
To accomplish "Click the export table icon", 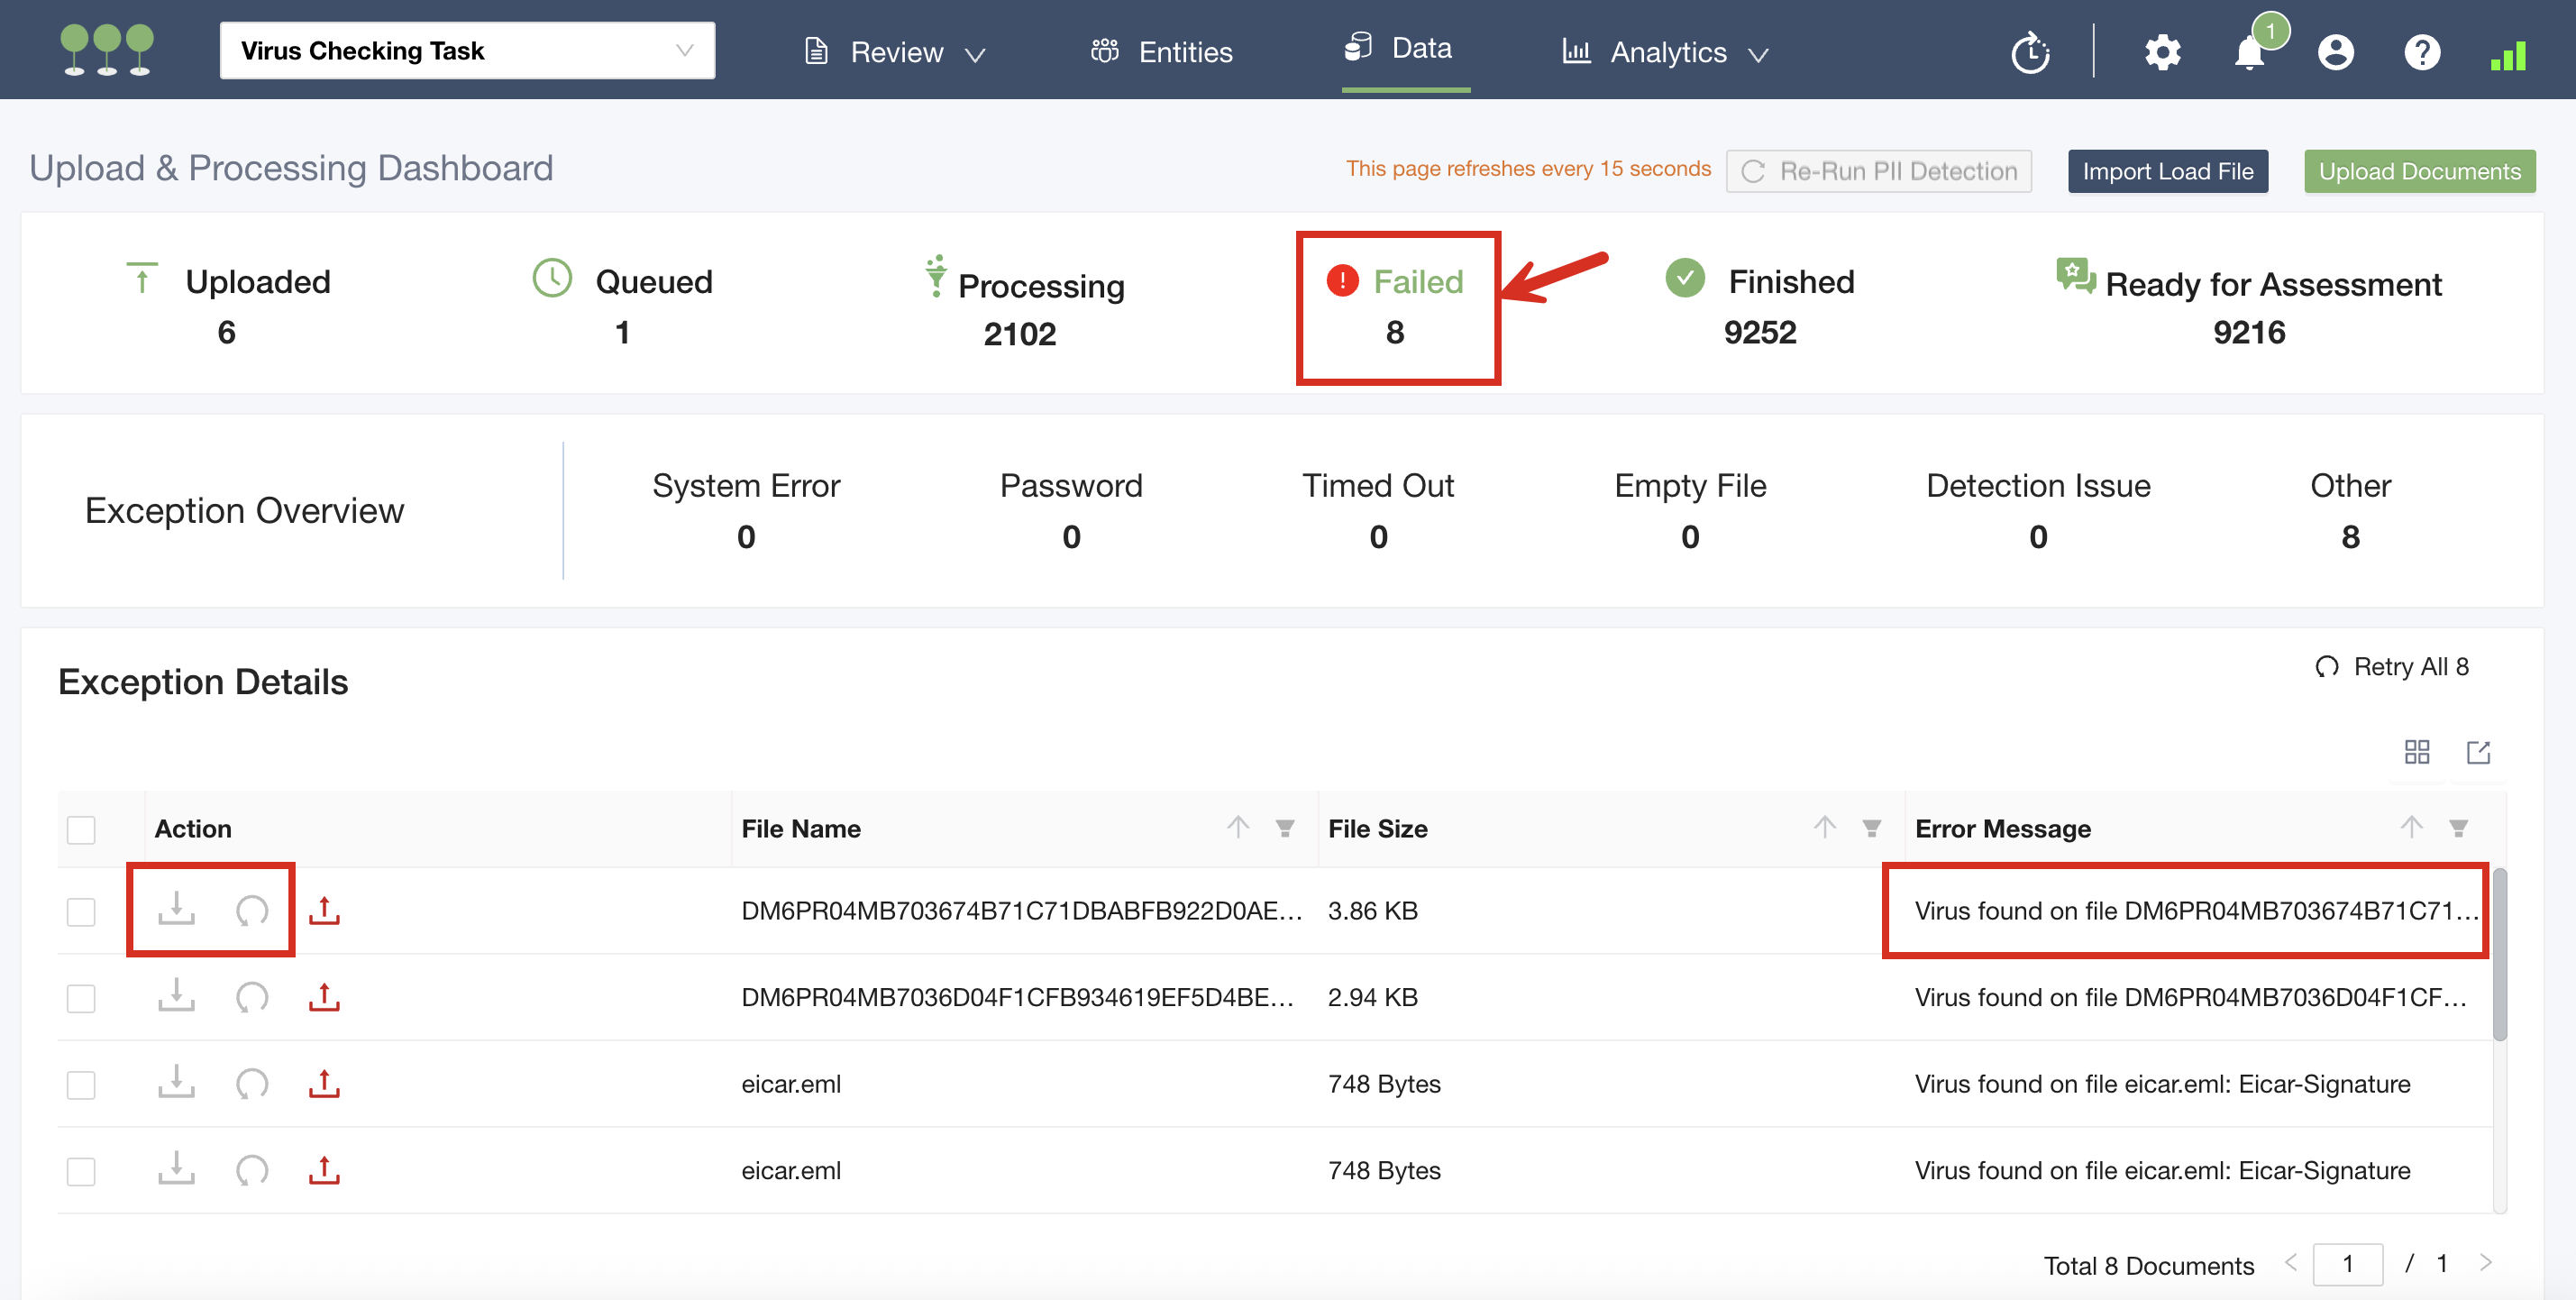I will point(2478,752).
